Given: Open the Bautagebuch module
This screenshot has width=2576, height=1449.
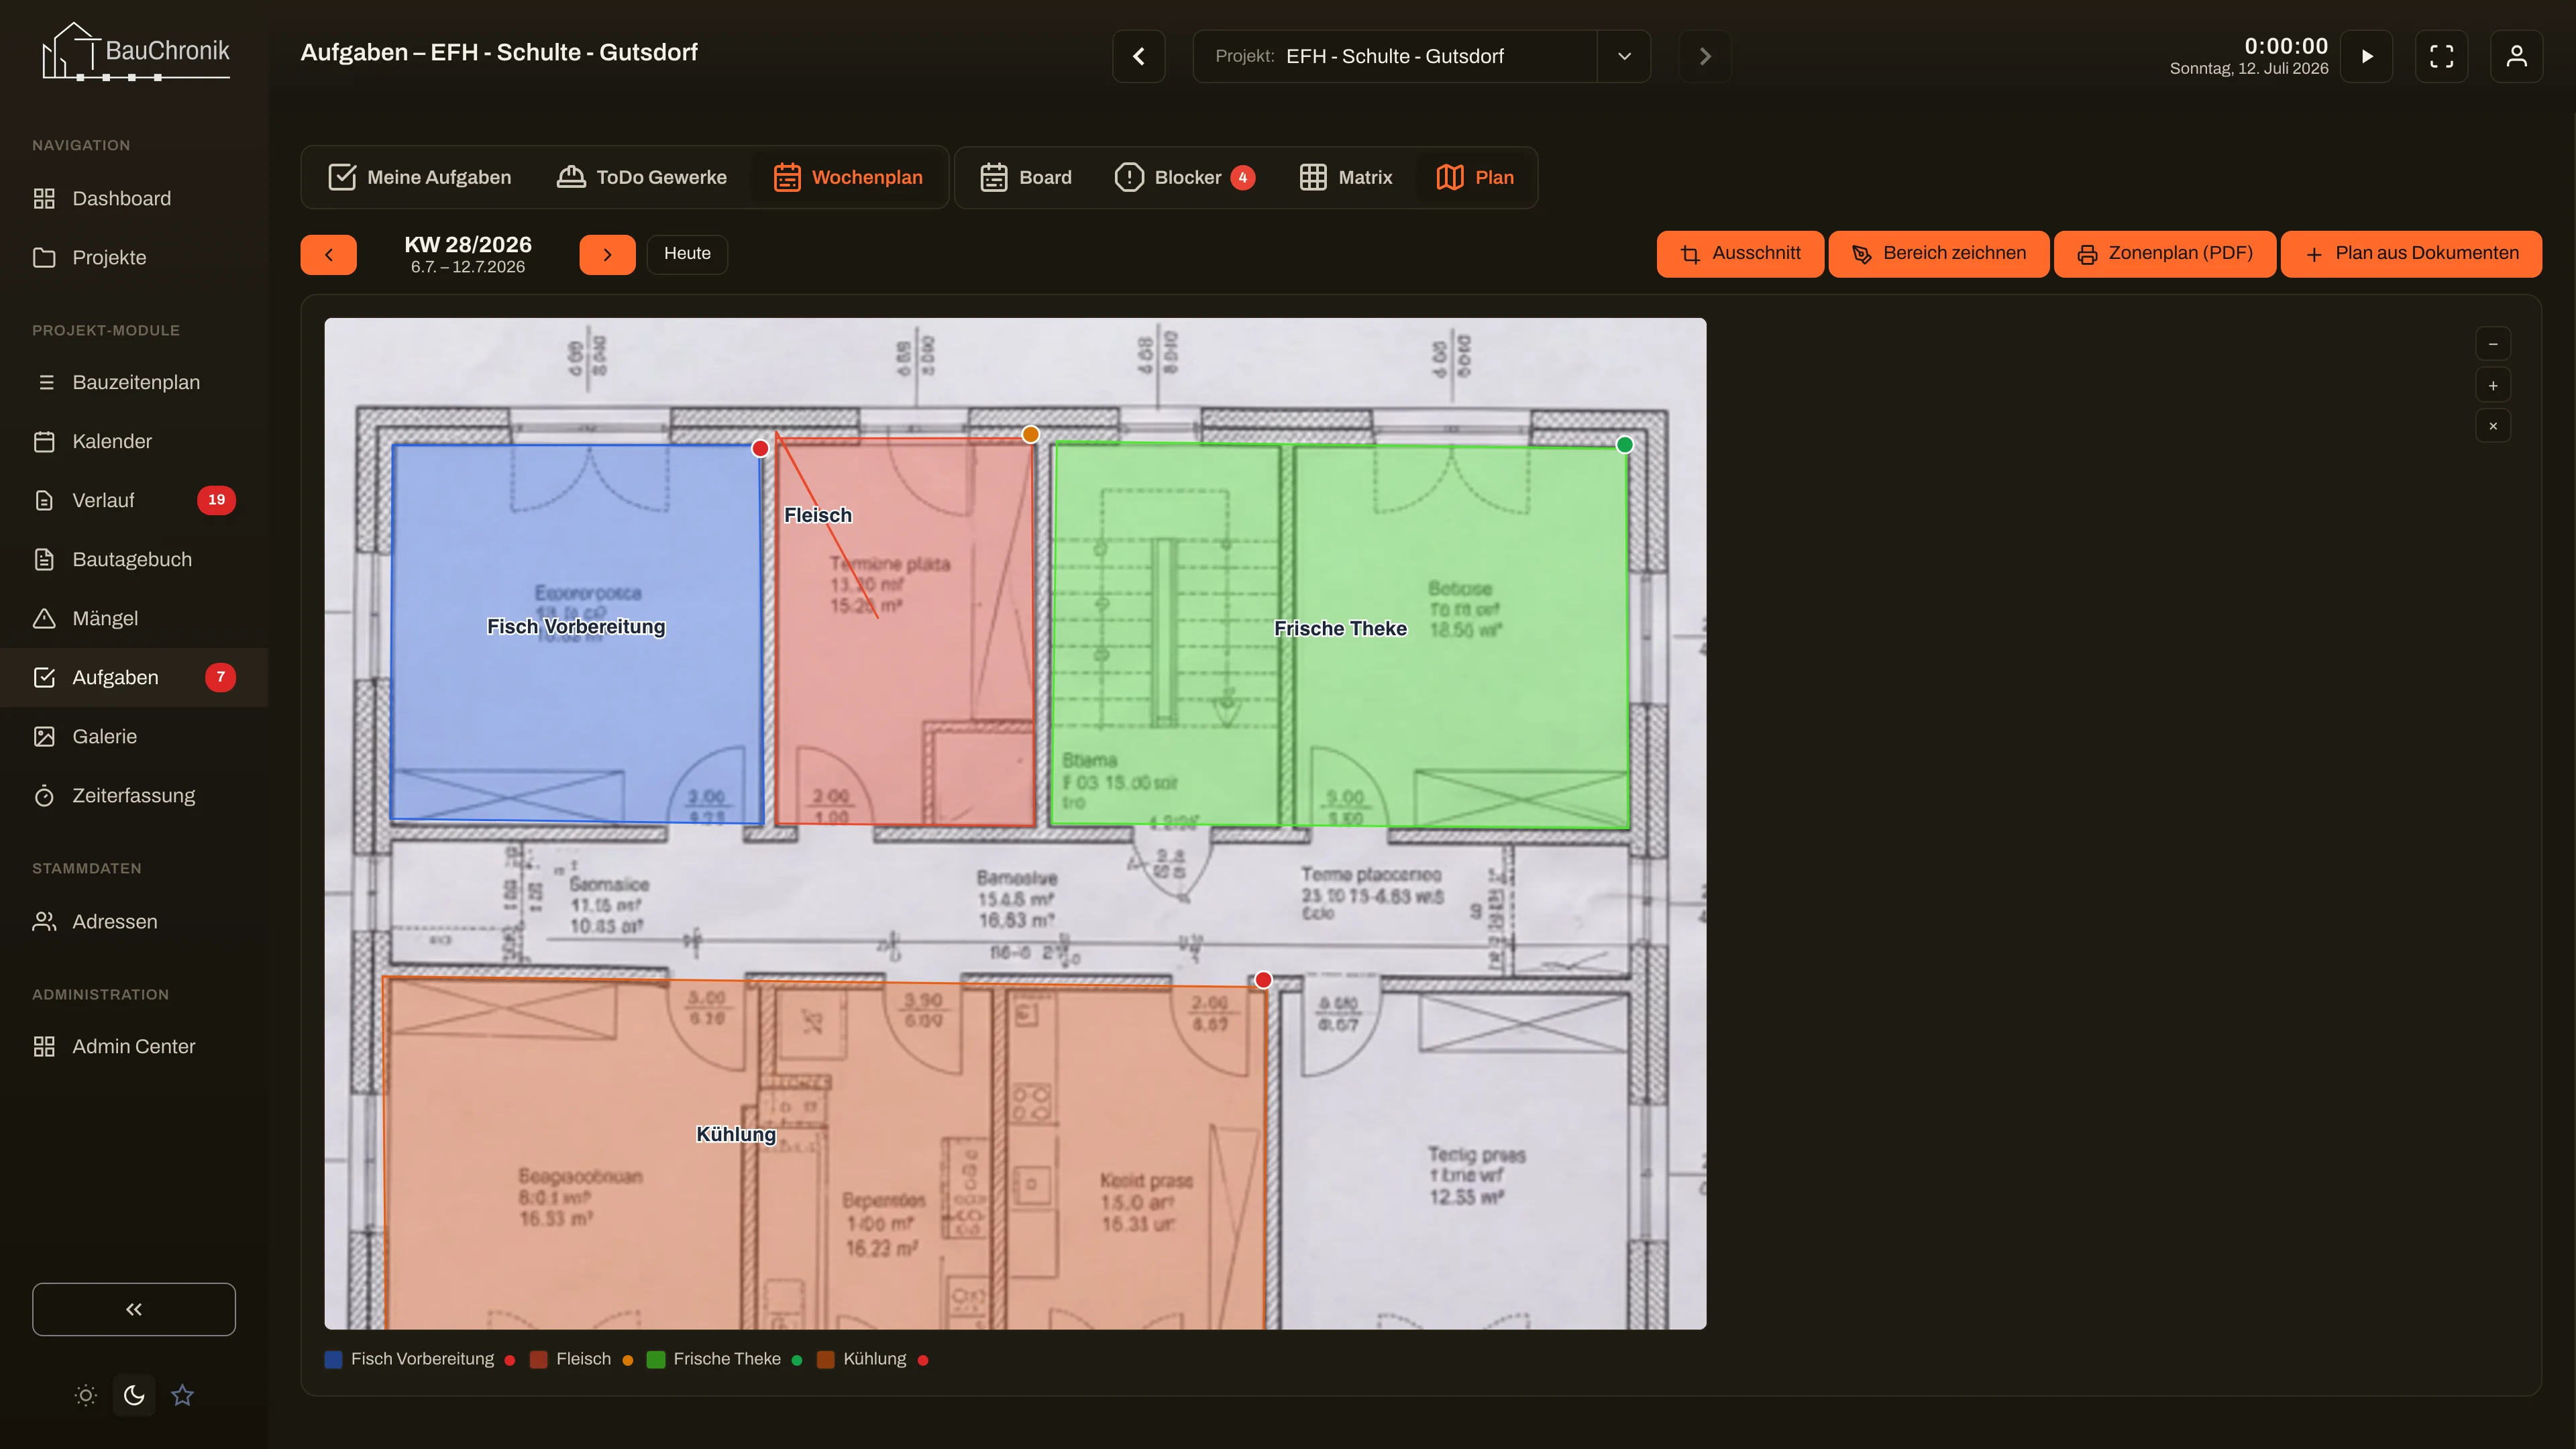Looking at the screenshot, I should [134, 559].
